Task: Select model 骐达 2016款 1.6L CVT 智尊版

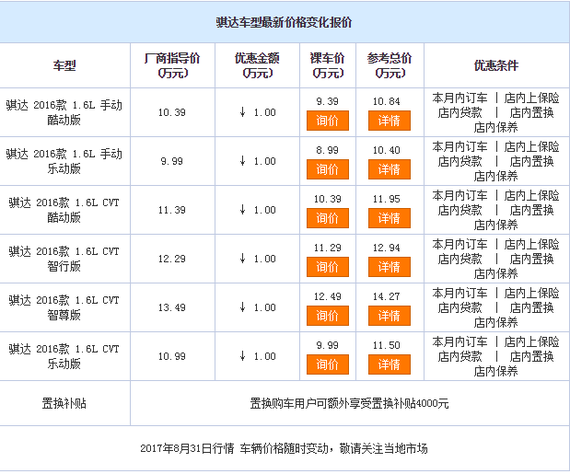Action: [x=64, y=307]
